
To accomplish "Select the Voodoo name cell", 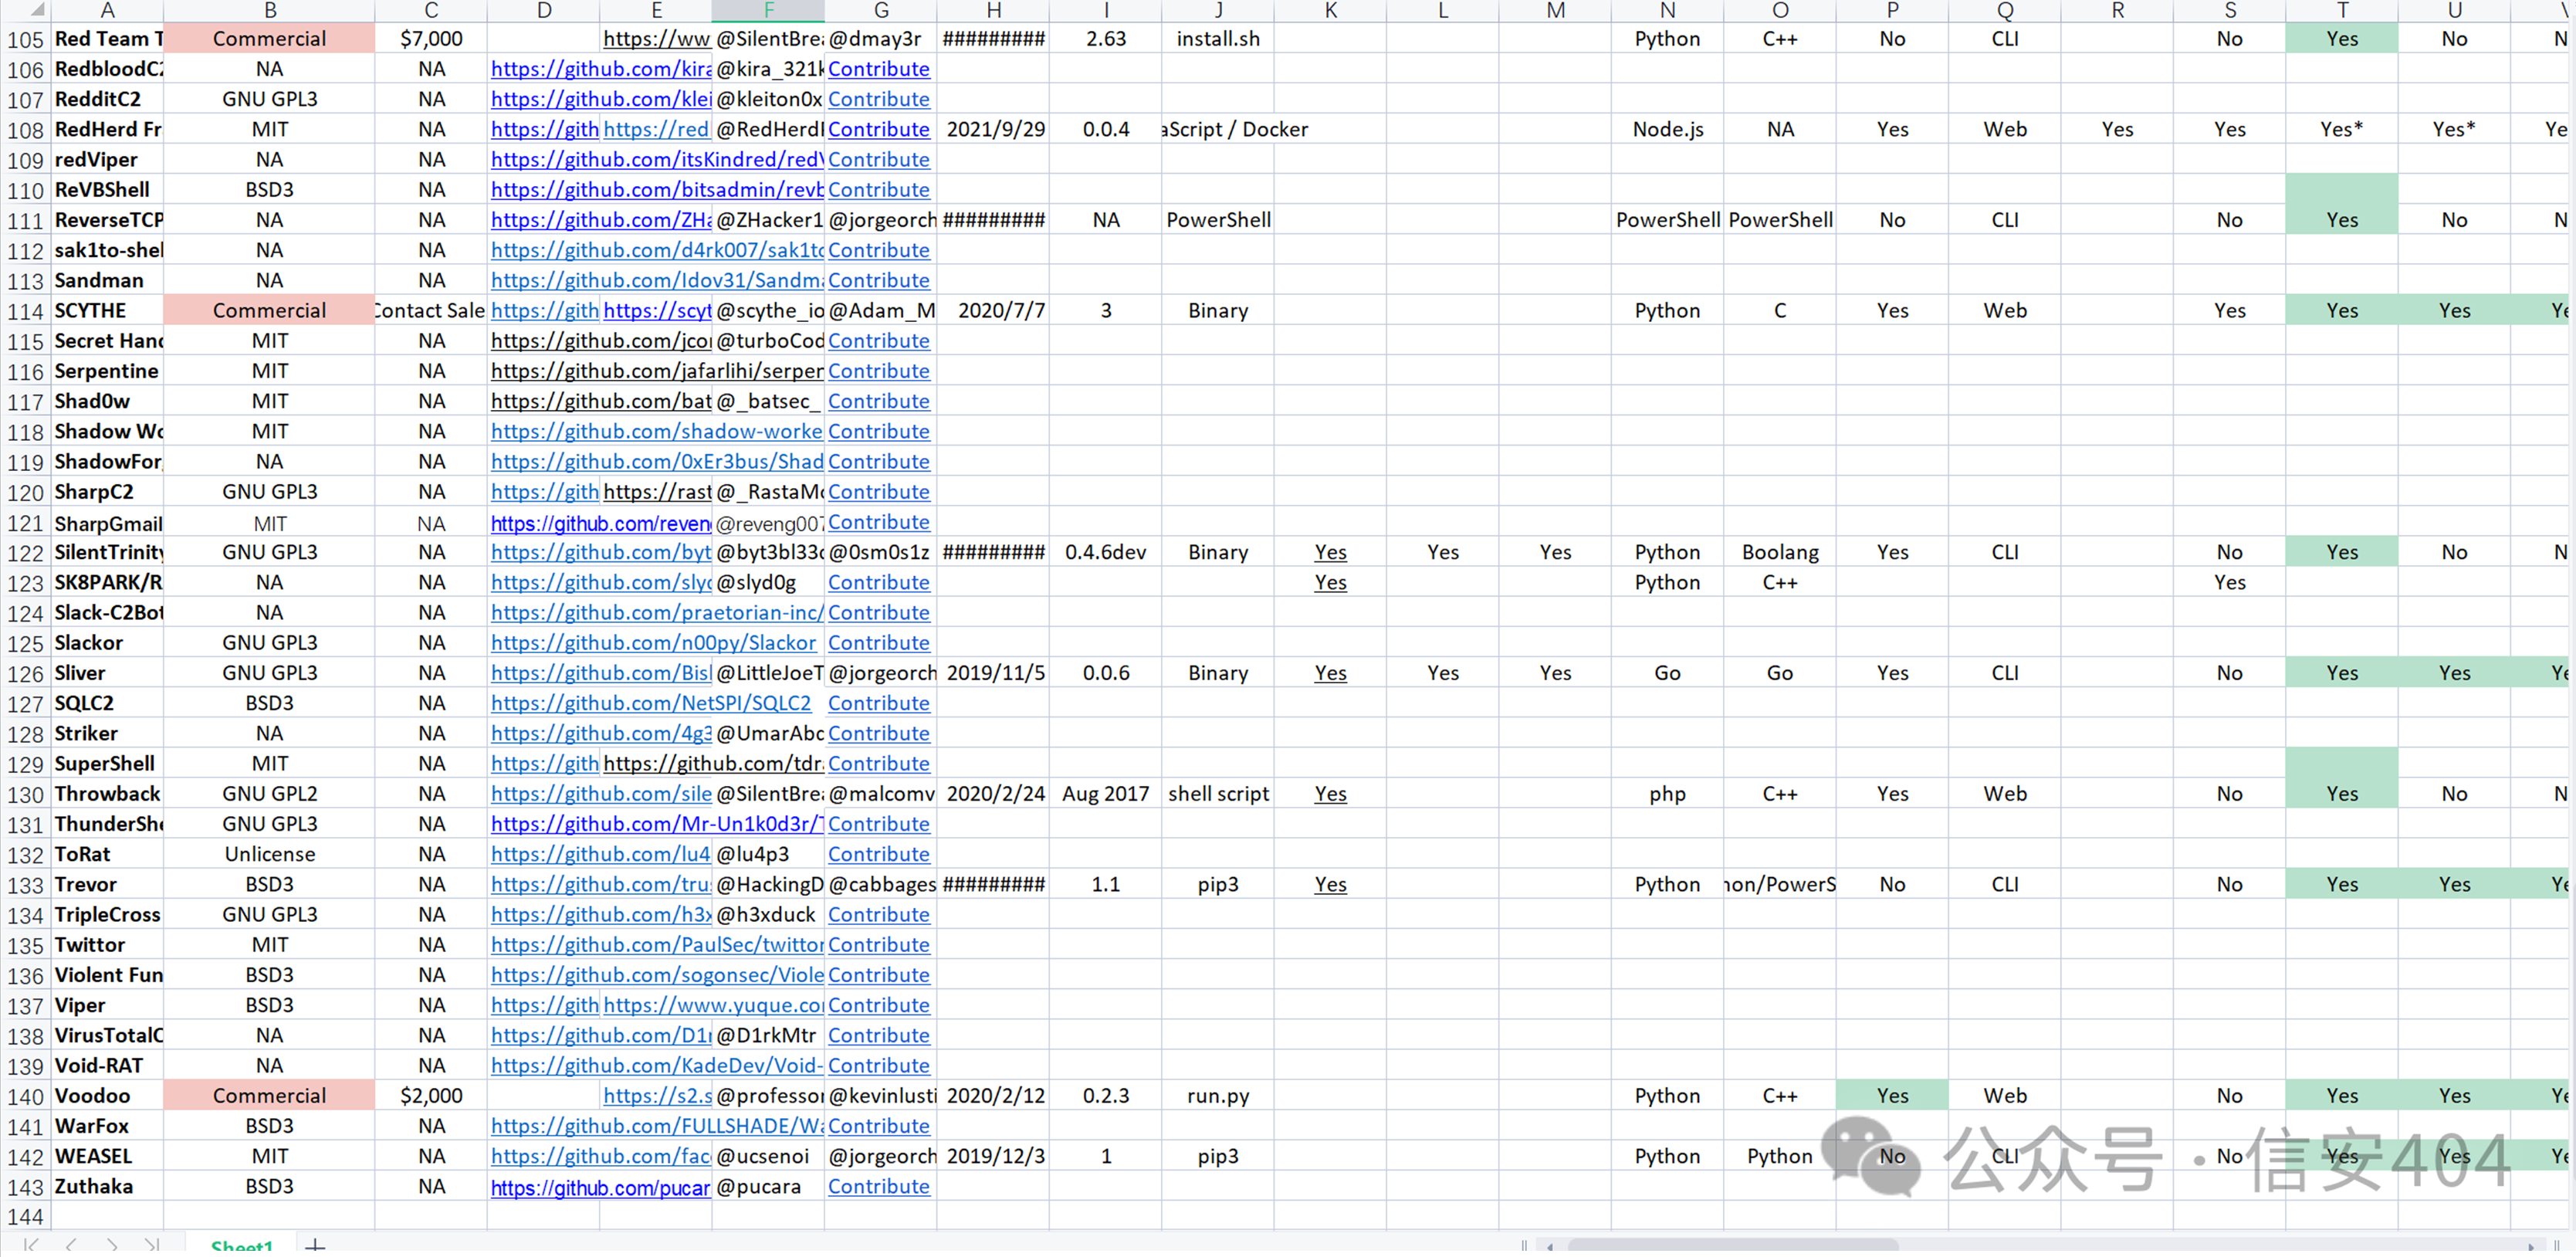I will pos(107,1096).
